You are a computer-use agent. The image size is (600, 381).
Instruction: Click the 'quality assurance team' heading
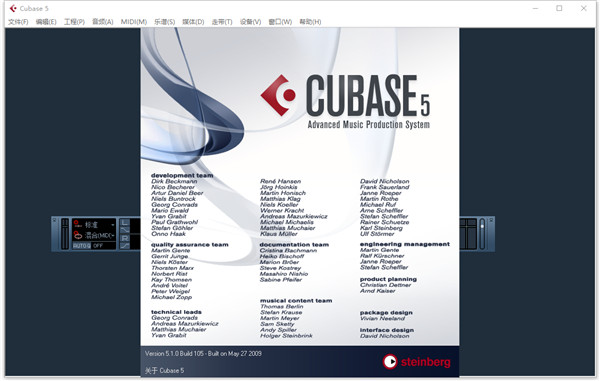(189, 244)
